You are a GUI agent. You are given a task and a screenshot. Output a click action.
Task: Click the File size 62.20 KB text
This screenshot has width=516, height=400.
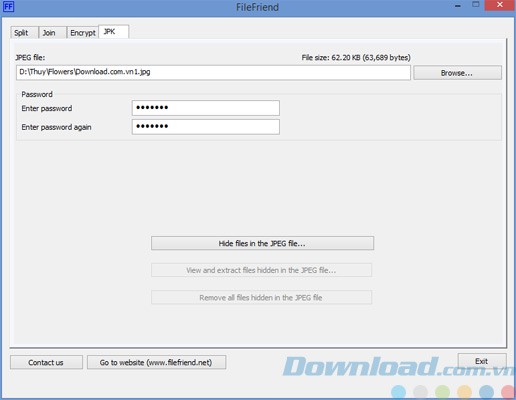click(x=356, y=58)
